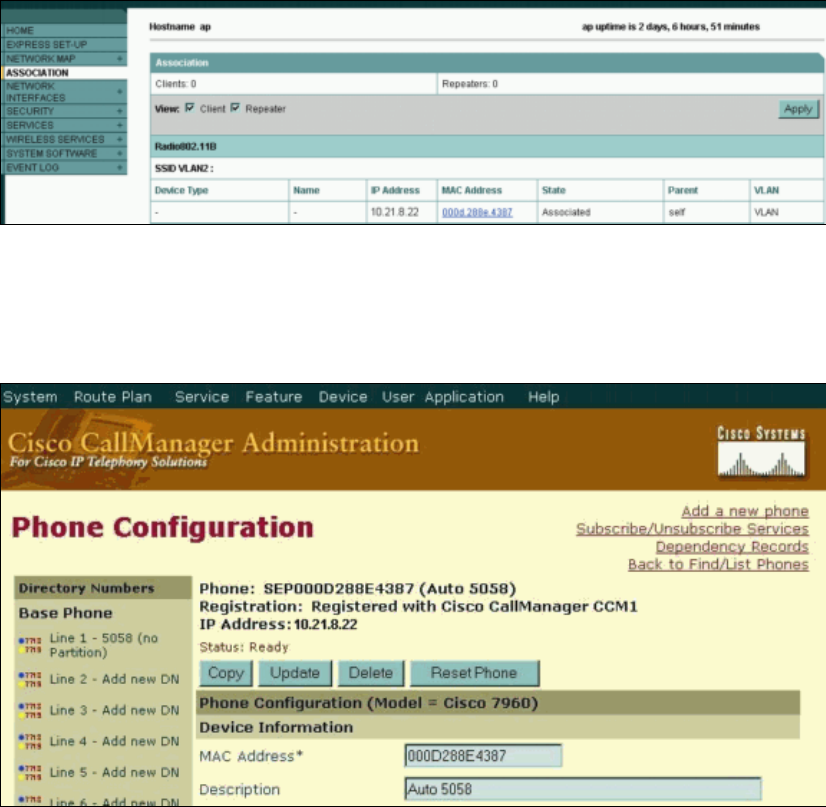Click the Associated state cell

pyautogui.click(x=566, y=212)
